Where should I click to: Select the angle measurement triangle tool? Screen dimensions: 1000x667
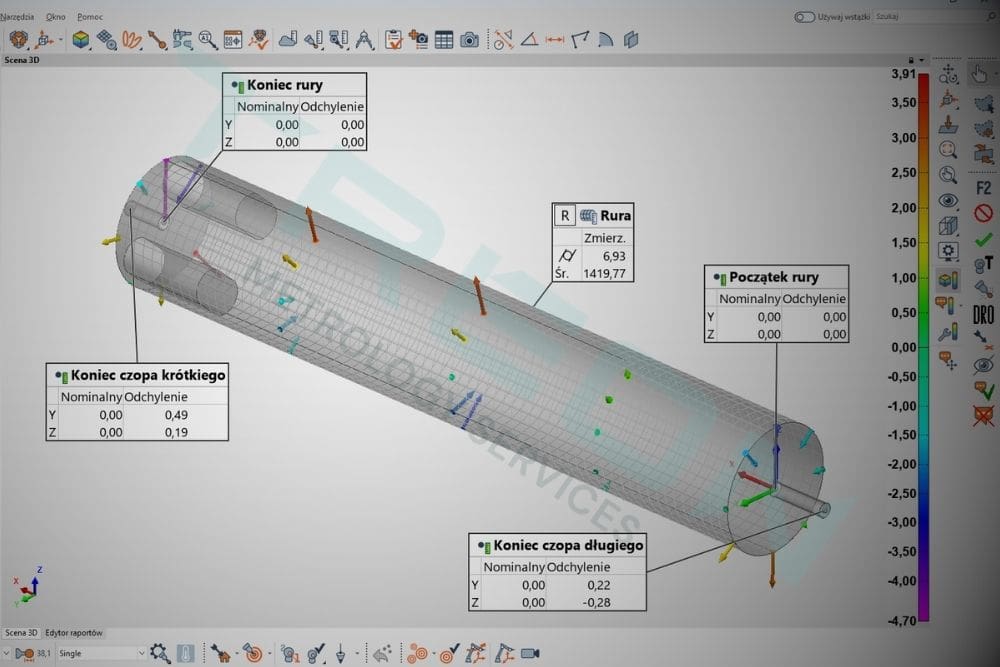(529, 40)
